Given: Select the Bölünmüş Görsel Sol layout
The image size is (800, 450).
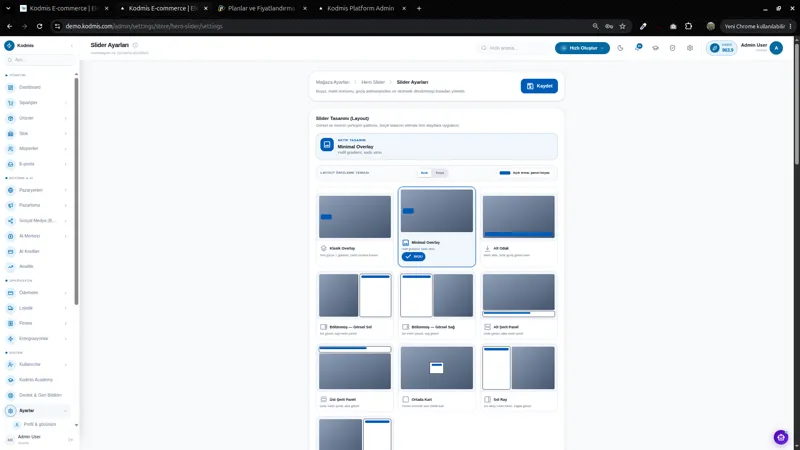Looking at the screenshot, I should click(355, 305).
